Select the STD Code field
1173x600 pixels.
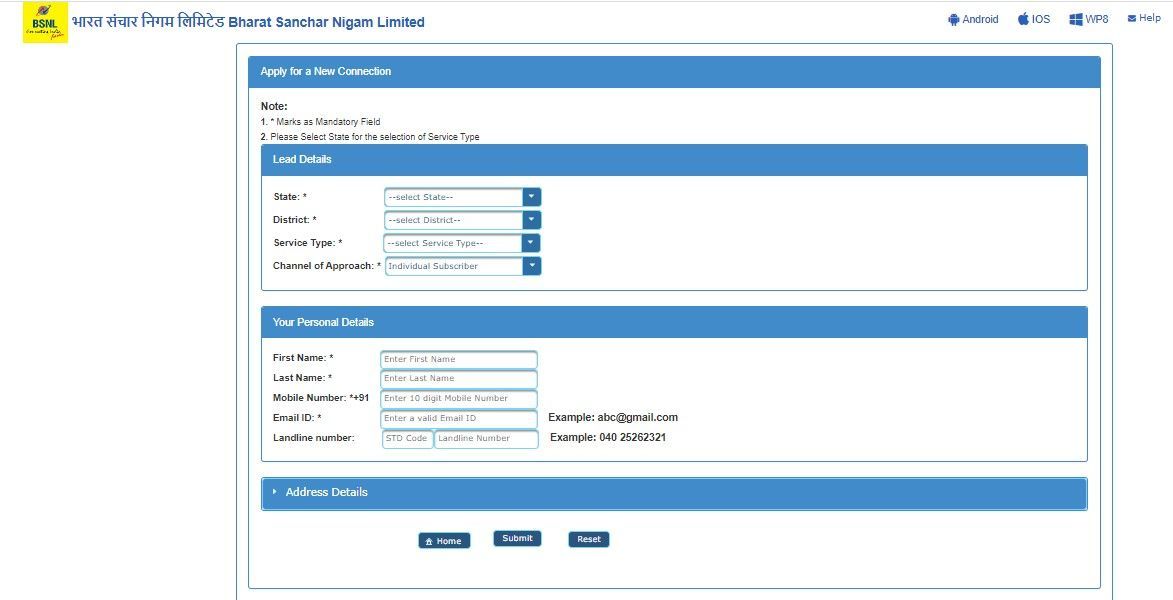tap(407, 439)
